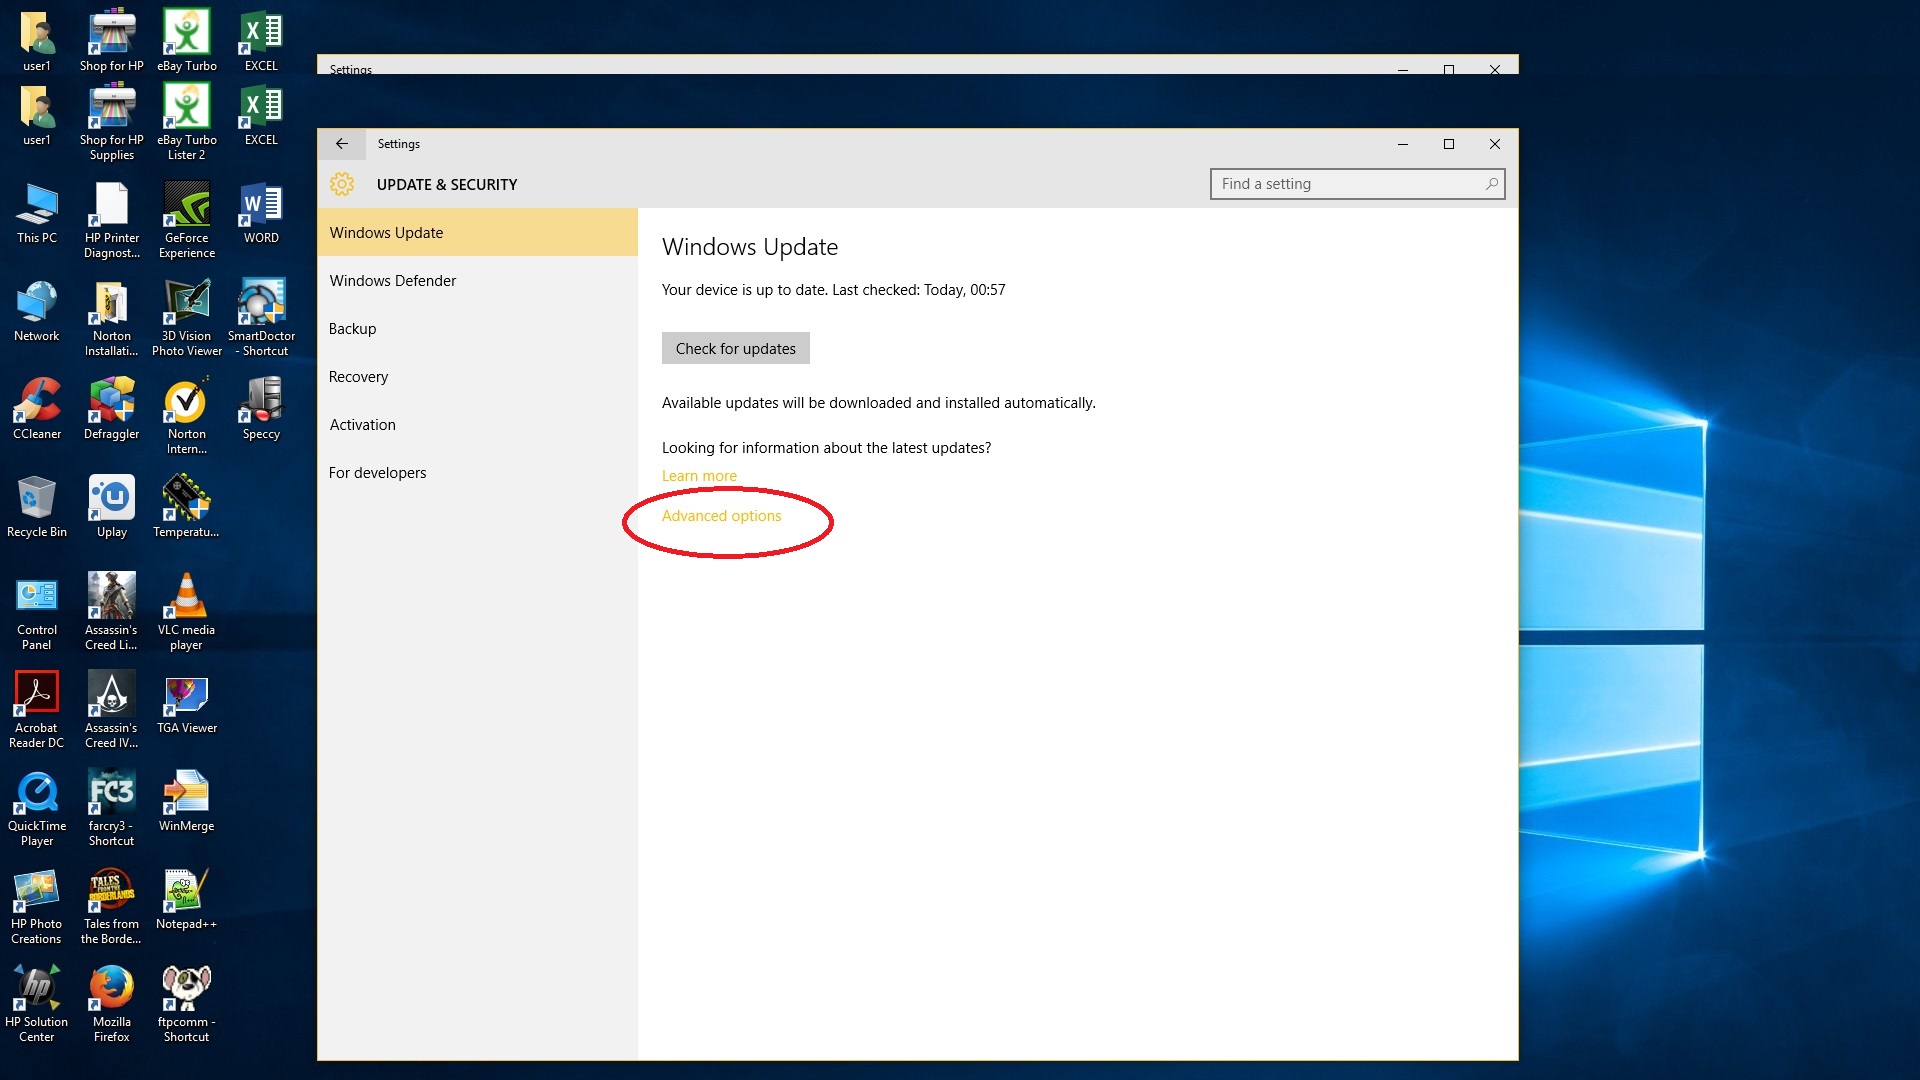Open HP Printer Diagnostics icon
The width and height of the screenshot is (1920, 1080).
(112, 219)
